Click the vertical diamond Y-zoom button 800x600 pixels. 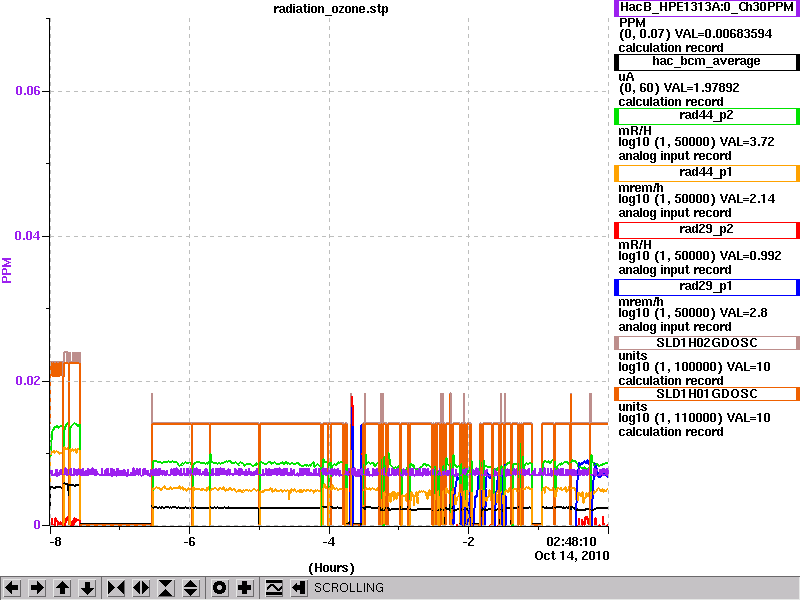click(x=191, y=588)
